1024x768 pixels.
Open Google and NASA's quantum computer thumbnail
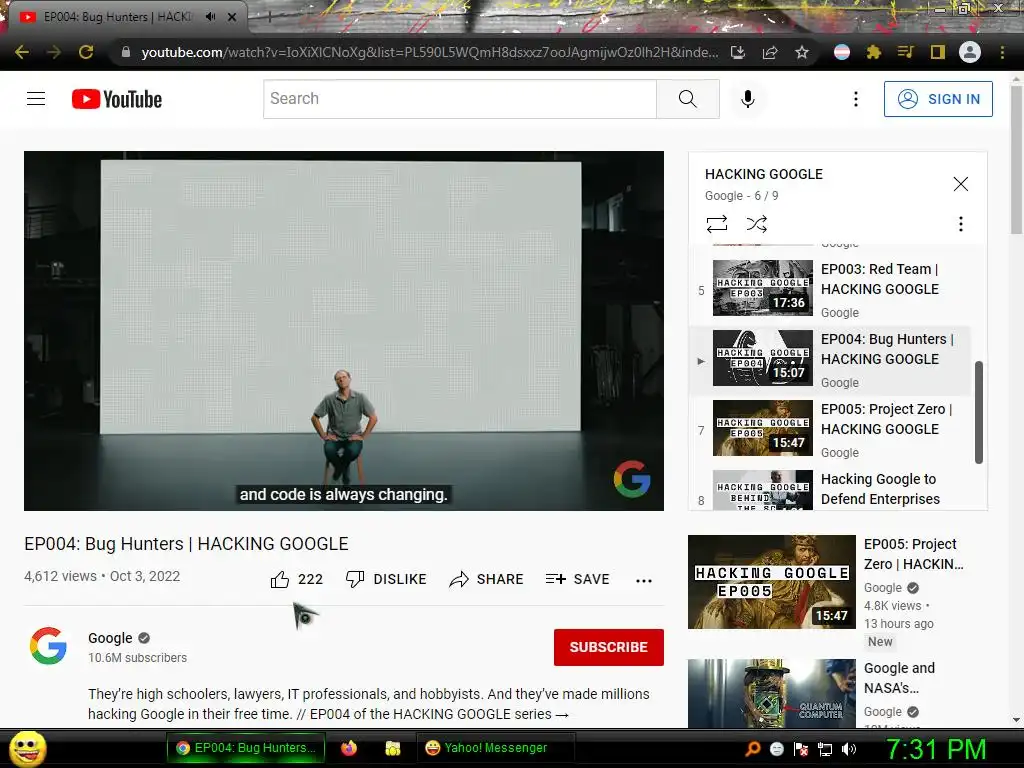coord(771,694)
